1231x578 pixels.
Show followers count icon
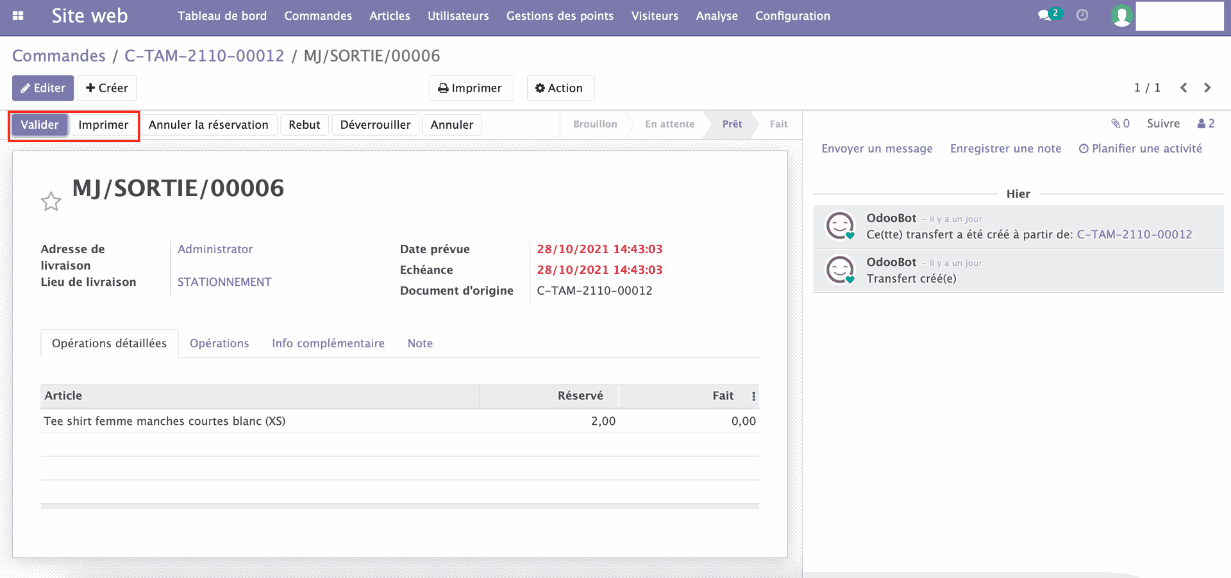pos(1205,124)
